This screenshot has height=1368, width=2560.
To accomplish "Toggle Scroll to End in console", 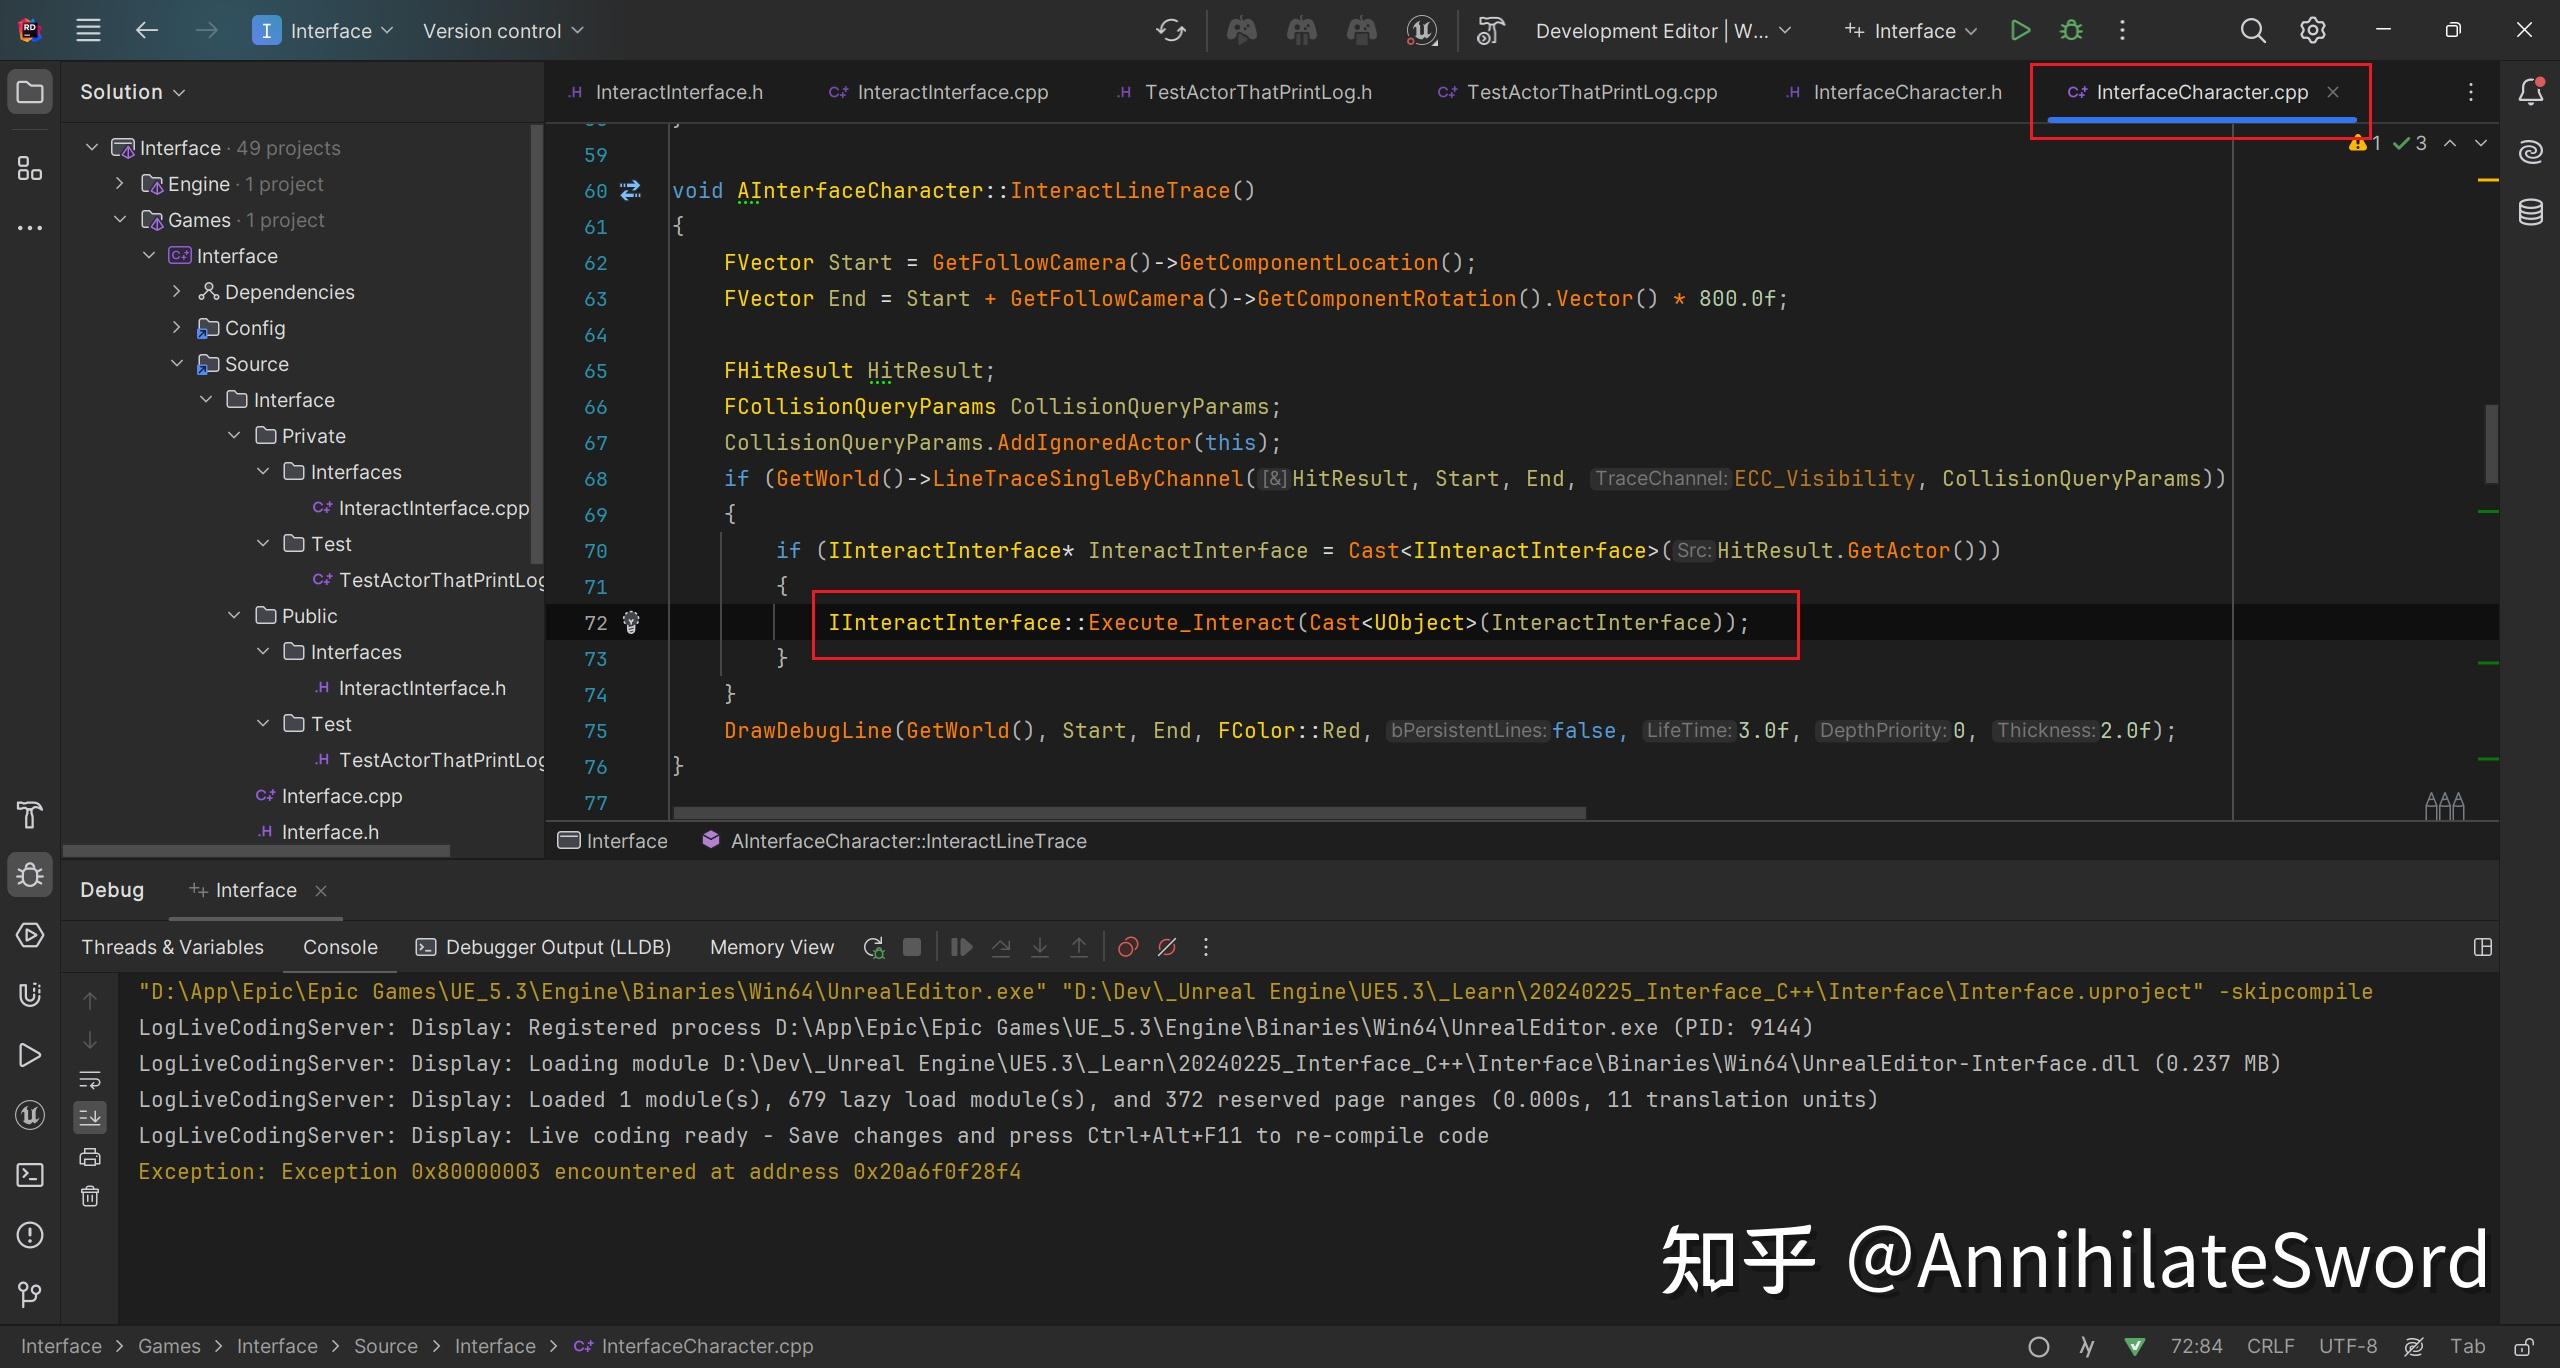I will (90, 1117).
